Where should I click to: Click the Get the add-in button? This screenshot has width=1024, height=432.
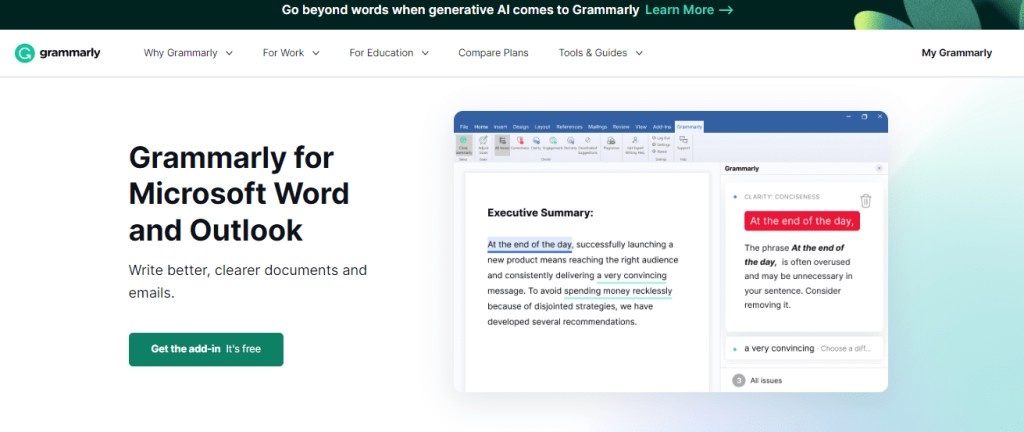pyautogui.click(x=206, y=349)
